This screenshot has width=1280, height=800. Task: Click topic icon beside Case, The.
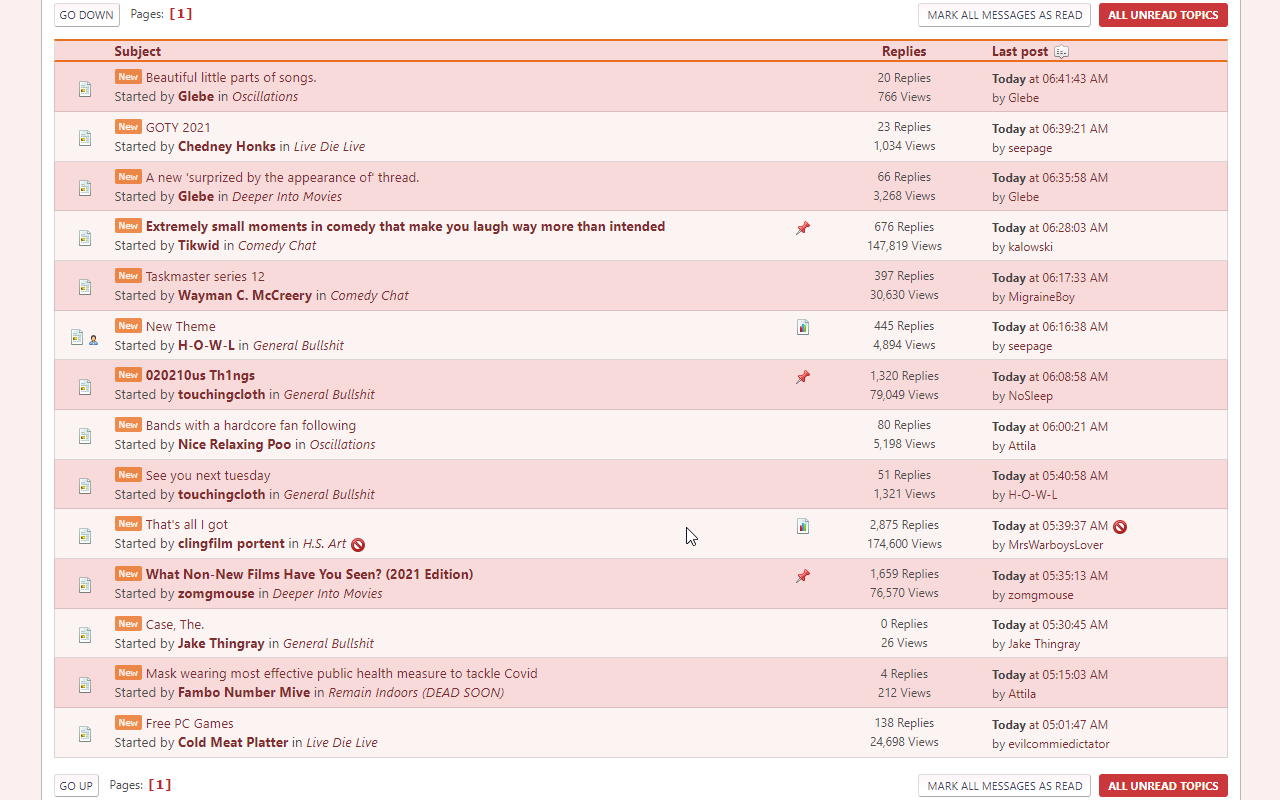coord(85,635)
